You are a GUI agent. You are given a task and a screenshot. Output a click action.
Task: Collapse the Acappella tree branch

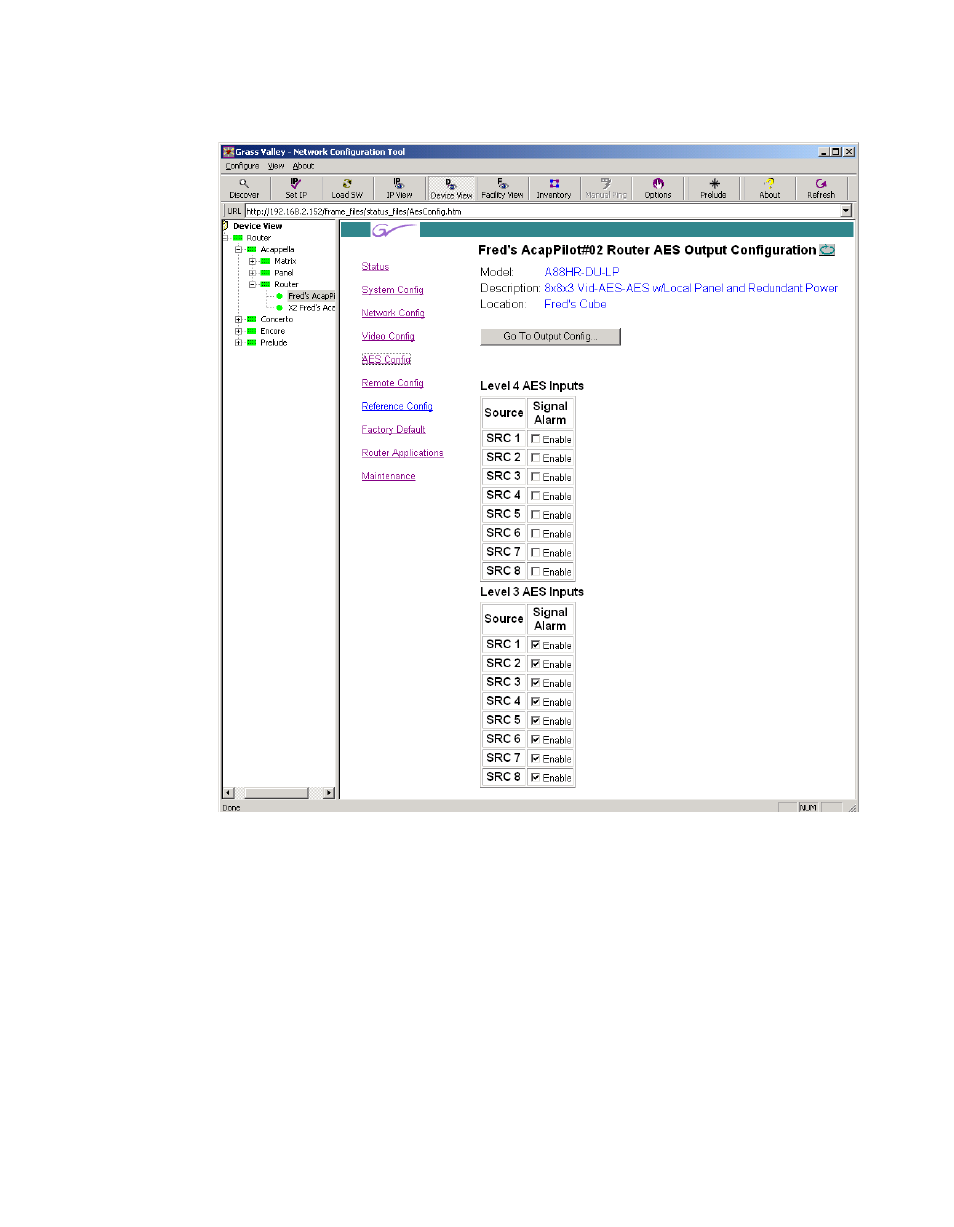pyautogui.click(x=239, y=249)
